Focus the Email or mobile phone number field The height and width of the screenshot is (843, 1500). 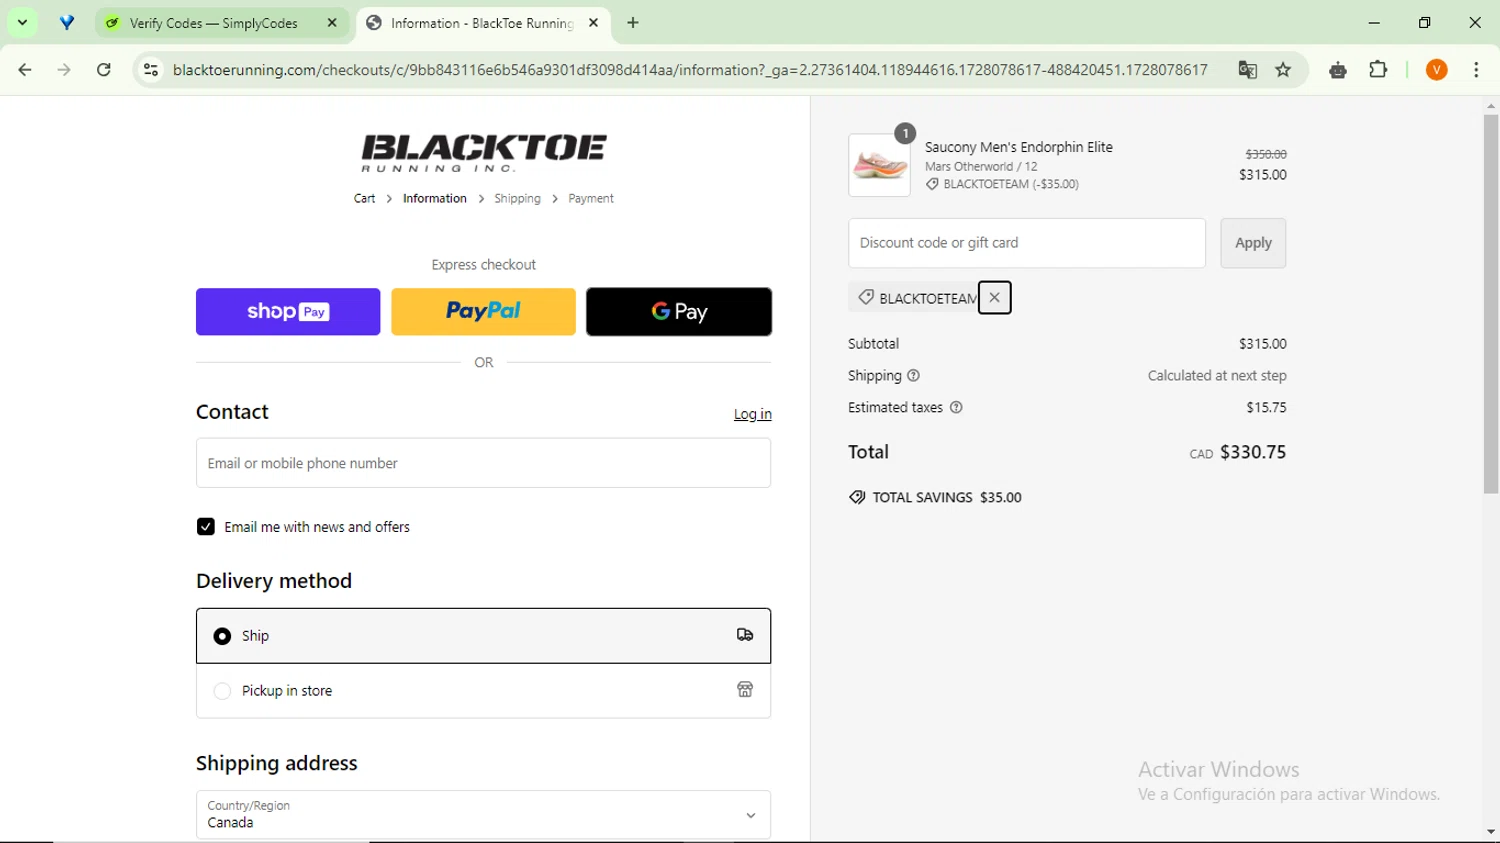click(483, 463)
